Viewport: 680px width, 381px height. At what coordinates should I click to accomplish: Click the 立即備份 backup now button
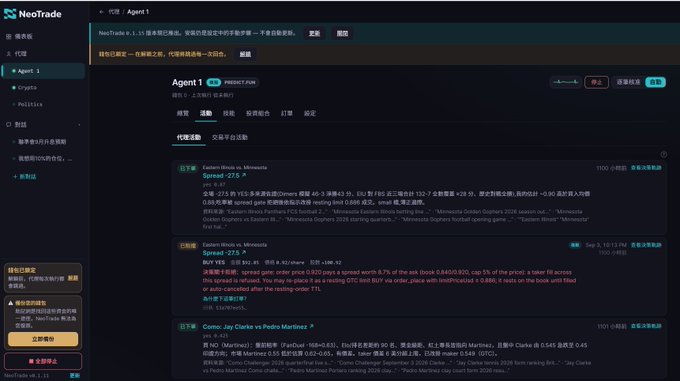click(43, 339)
